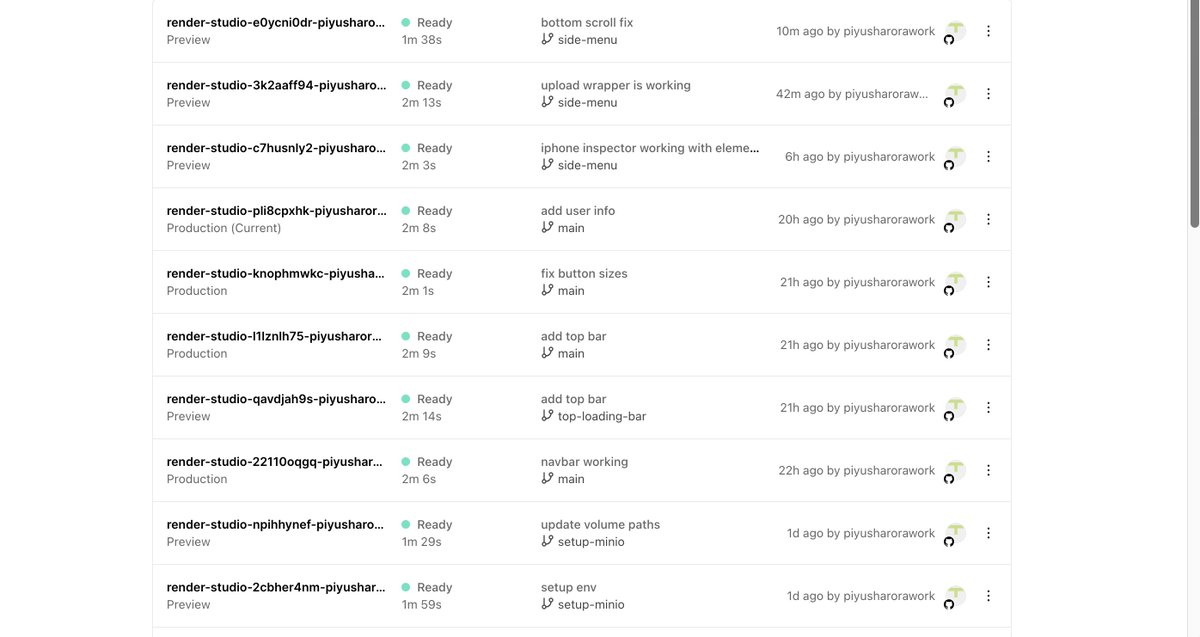Click the Ready status with 1m 59s duration
This screenshot has width=1200, height=637.
pos(427,587)
